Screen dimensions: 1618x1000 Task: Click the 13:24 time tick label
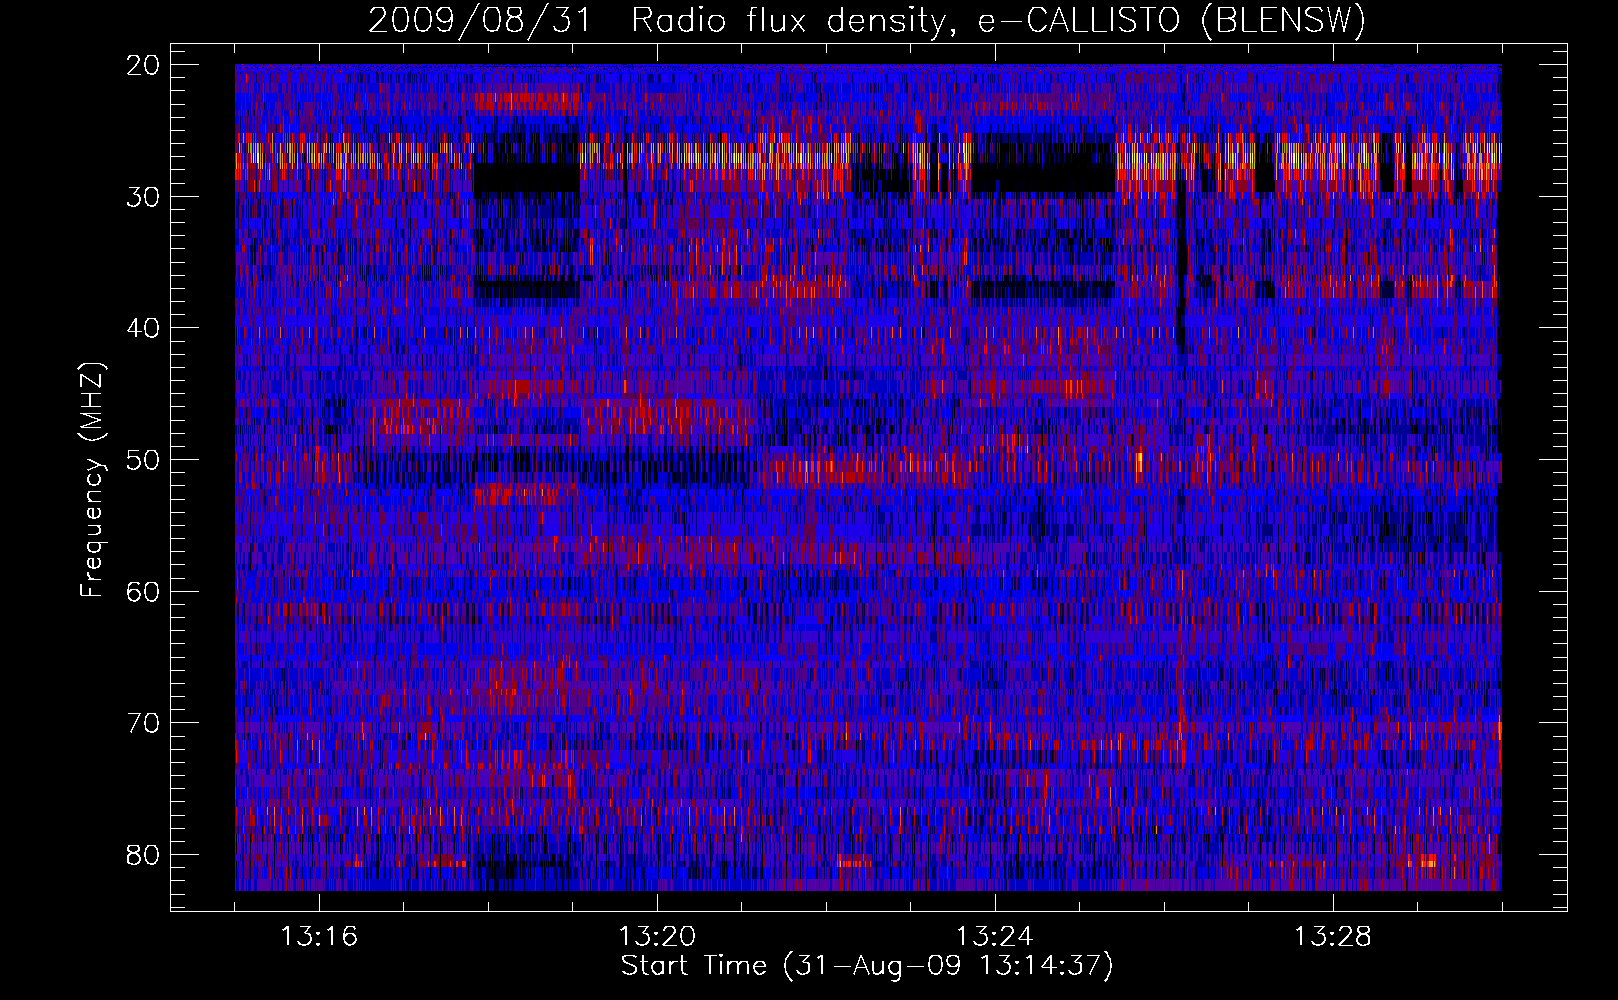tap(995, 937)
